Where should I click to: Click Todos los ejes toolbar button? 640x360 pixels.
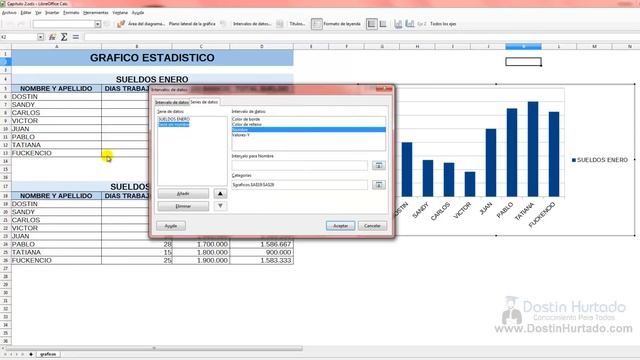tap(443, 24)
